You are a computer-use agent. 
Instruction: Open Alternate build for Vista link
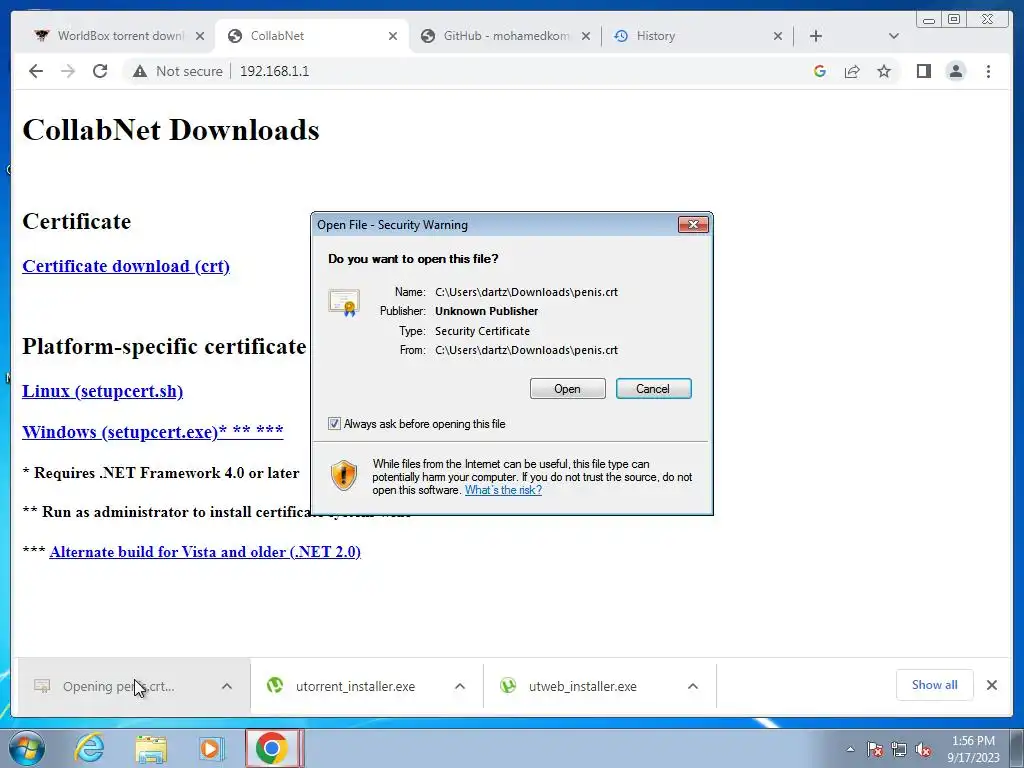pyautogui.click(x=205, y=552)
